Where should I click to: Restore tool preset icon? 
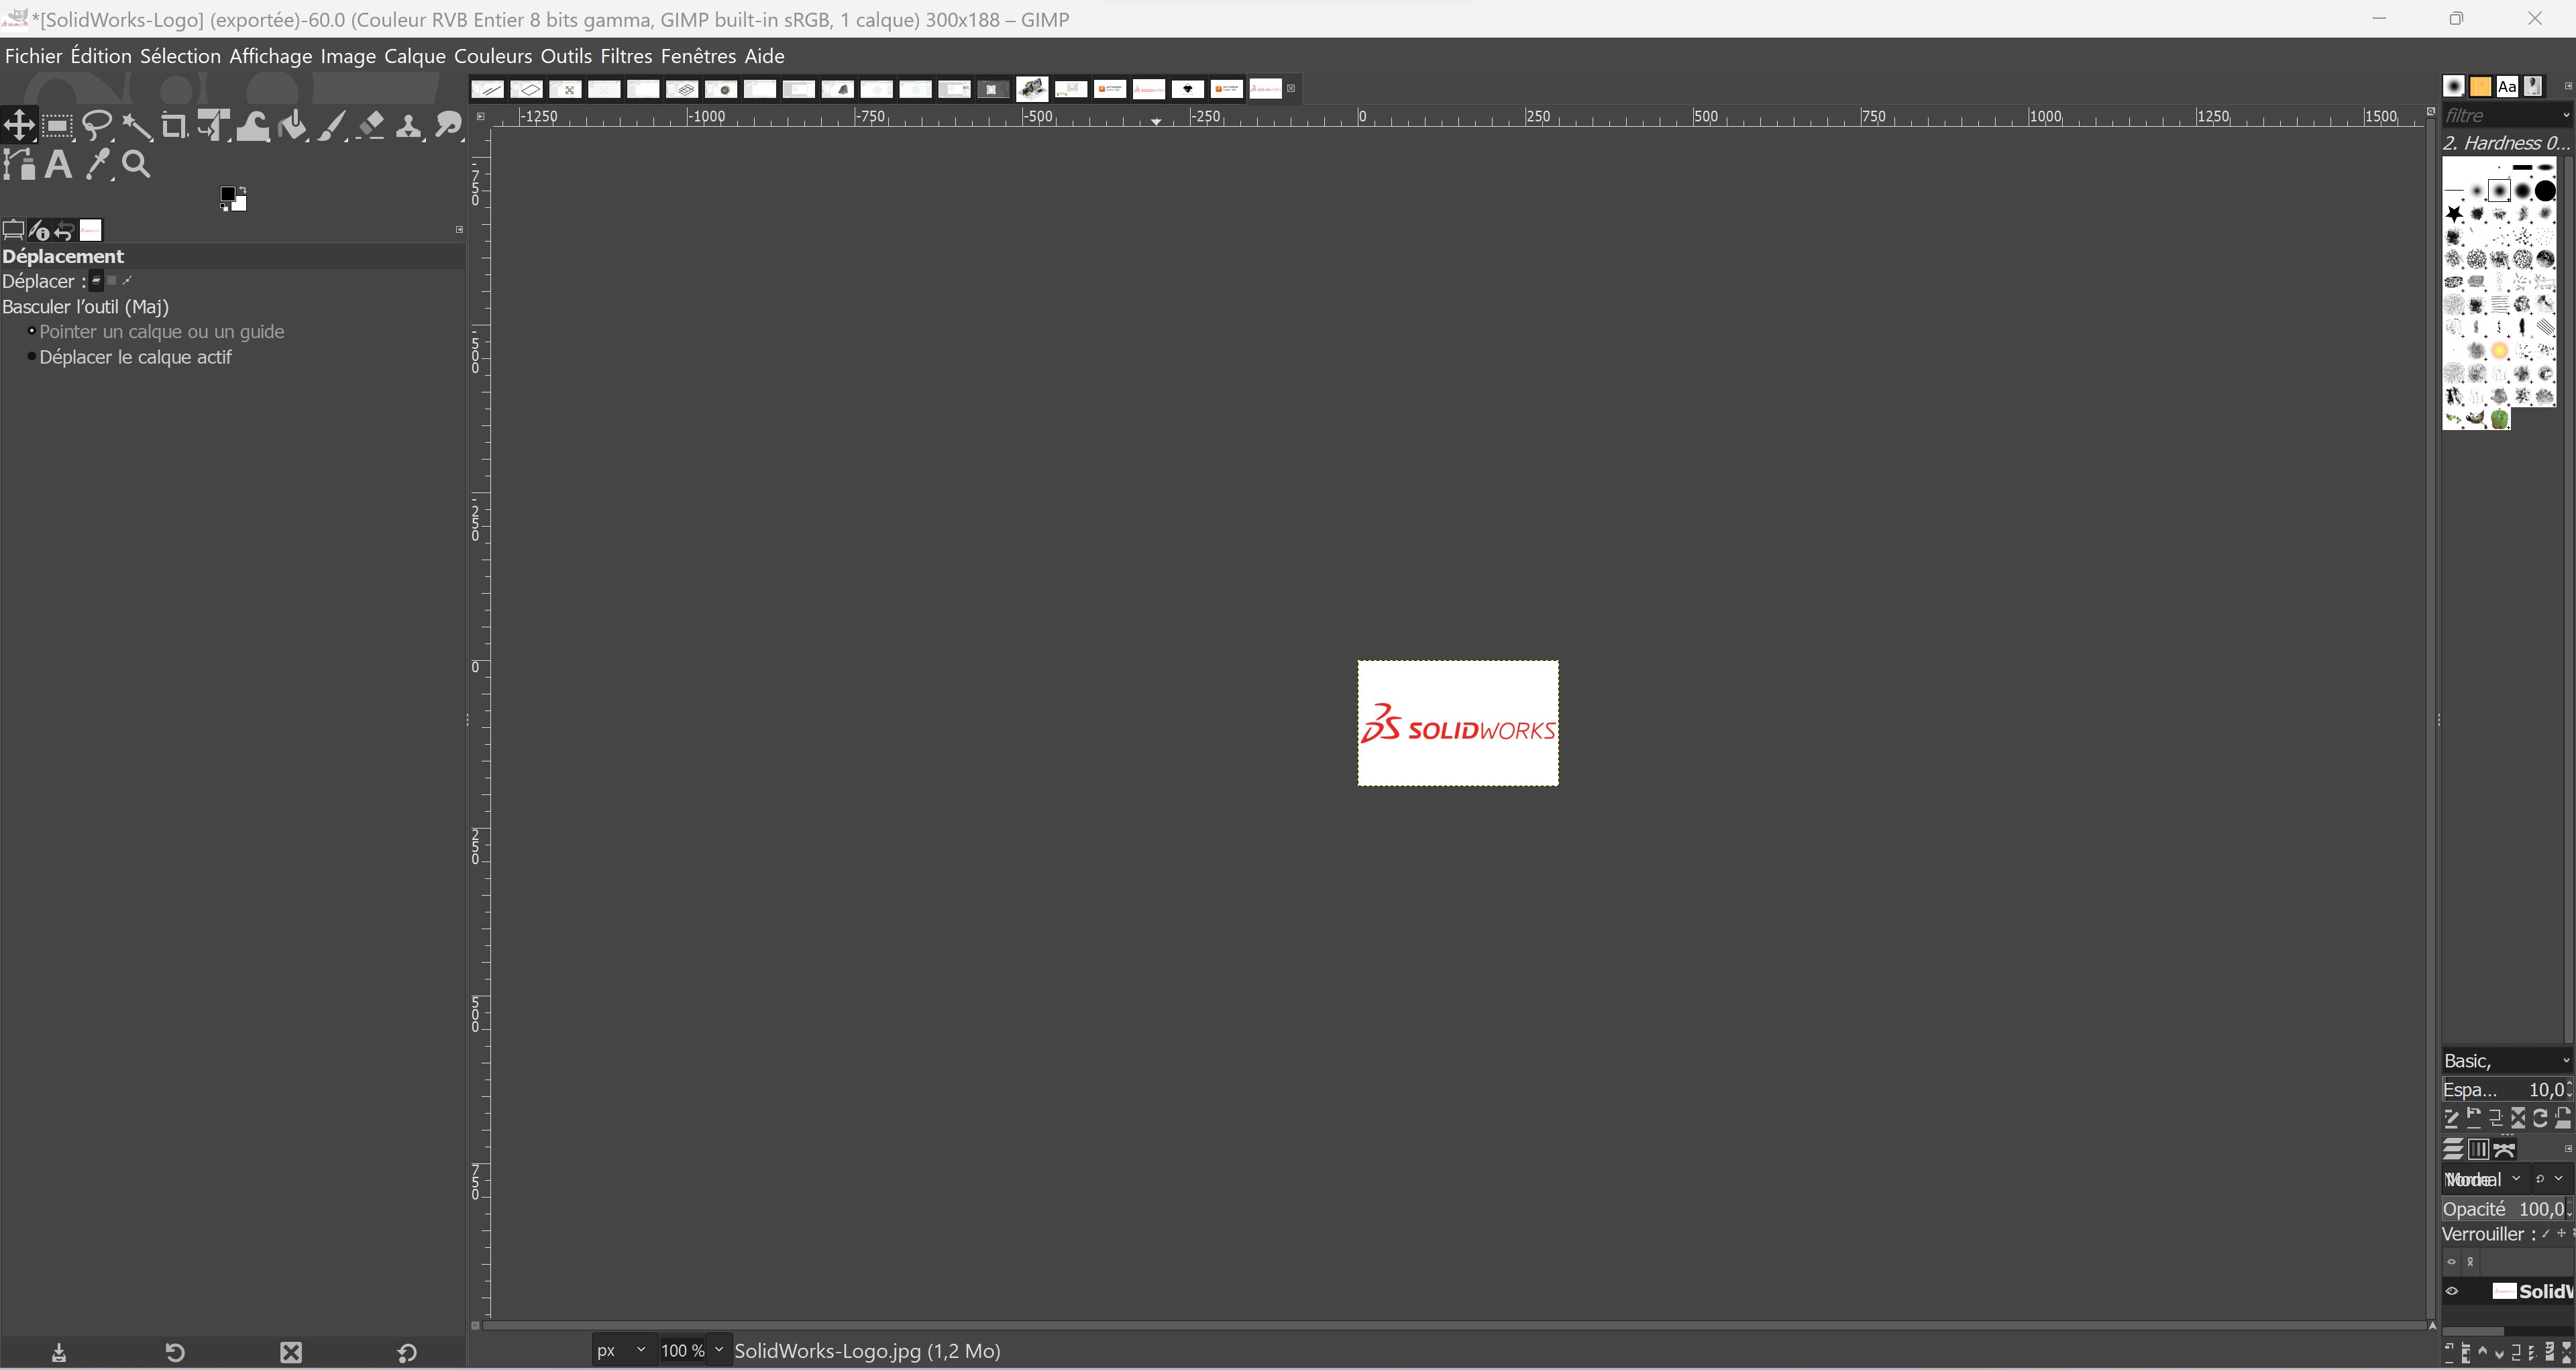click(x=175, y=1353)
